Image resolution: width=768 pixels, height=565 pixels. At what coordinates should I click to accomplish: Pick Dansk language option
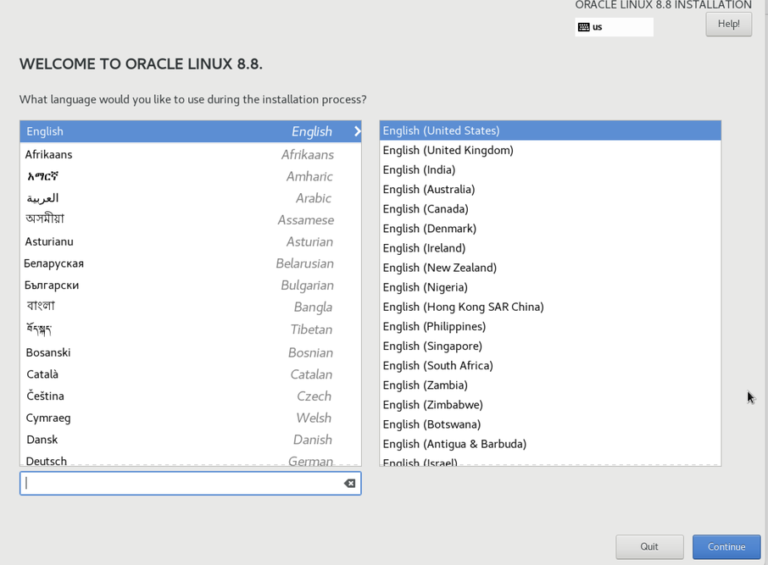[190, 439]
